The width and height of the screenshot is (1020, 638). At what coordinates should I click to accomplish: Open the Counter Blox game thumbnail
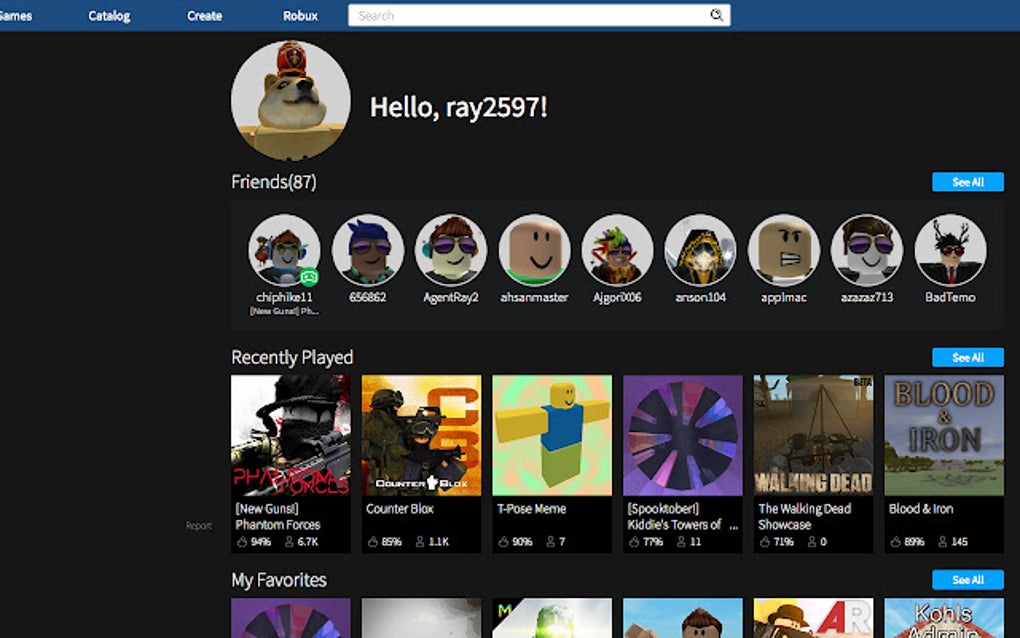[x=420, y=434]
